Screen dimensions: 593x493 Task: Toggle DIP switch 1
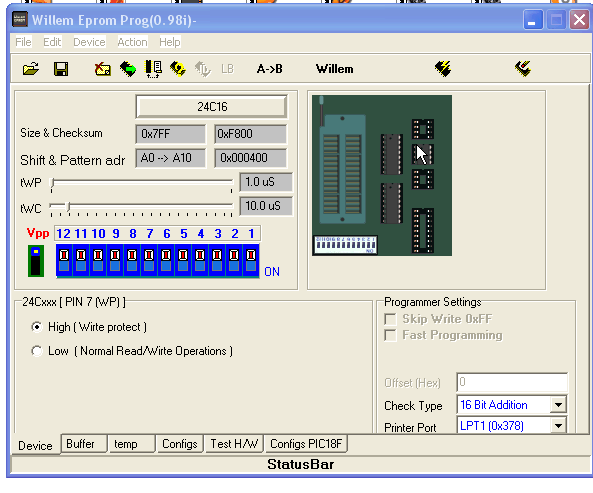pyautogui.click(x=251, y=261)
